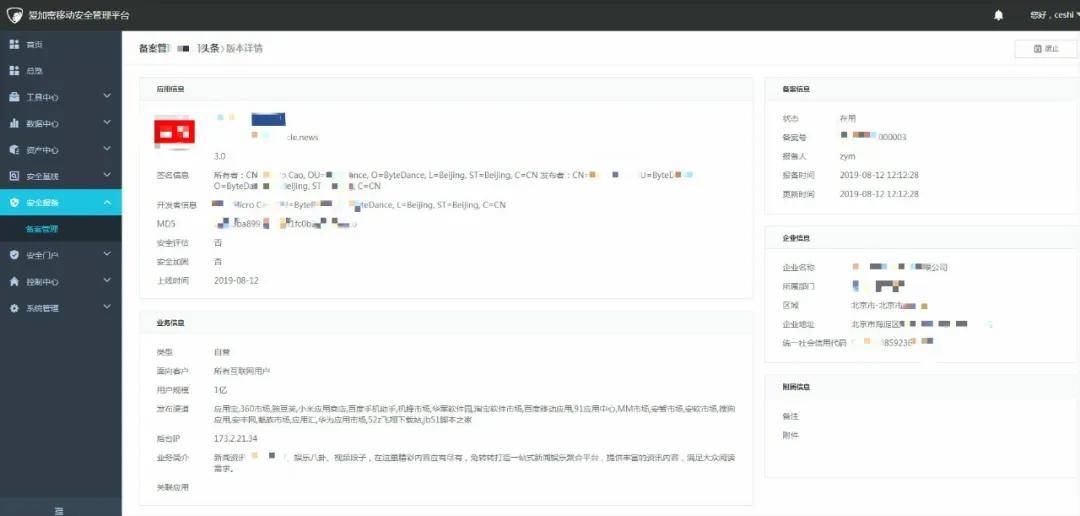Click the shield logo in the header

tap(14, 14)
